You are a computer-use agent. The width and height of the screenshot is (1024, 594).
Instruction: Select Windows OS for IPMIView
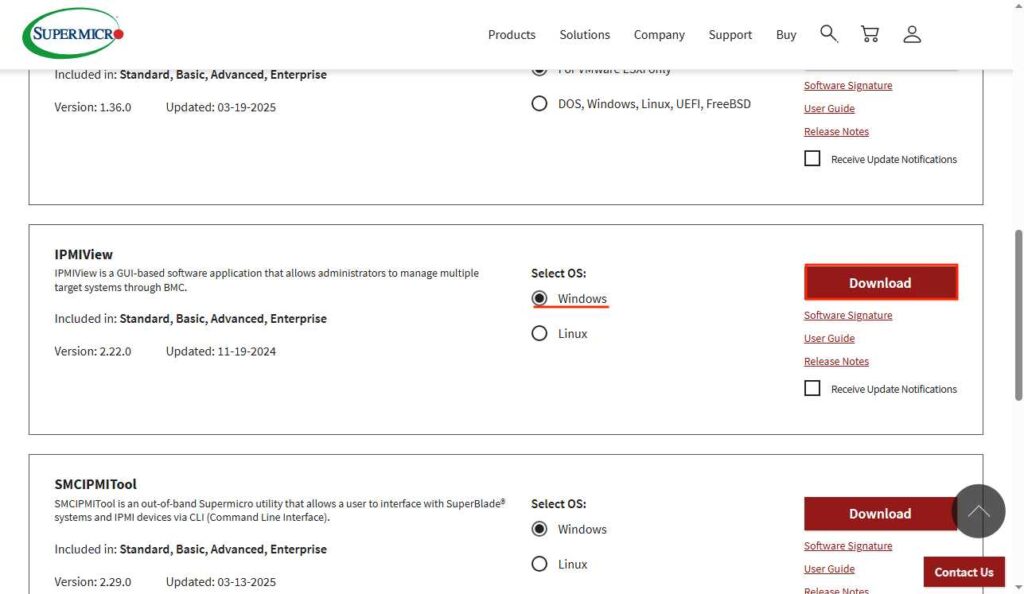tap(539, 298)
